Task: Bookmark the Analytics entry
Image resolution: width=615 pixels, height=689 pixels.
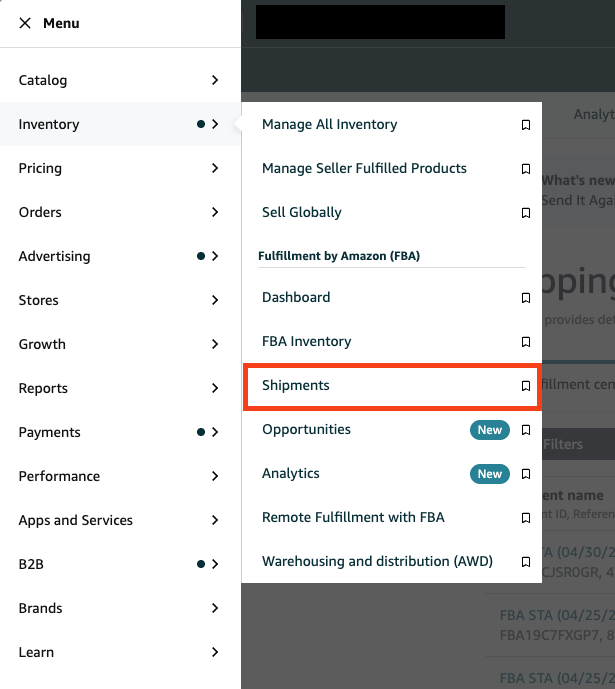Action: pyautogui.click(x=525, y=474)
